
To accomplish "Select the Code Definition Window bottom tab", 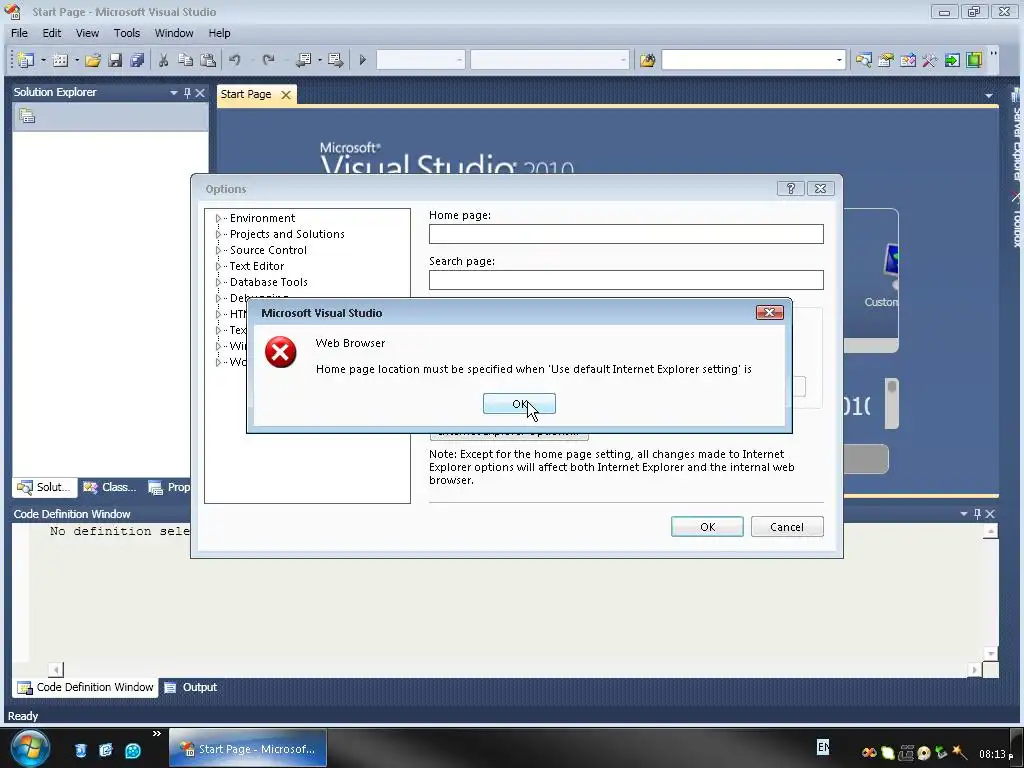I will pyautogui.click(x=86, y=687).
